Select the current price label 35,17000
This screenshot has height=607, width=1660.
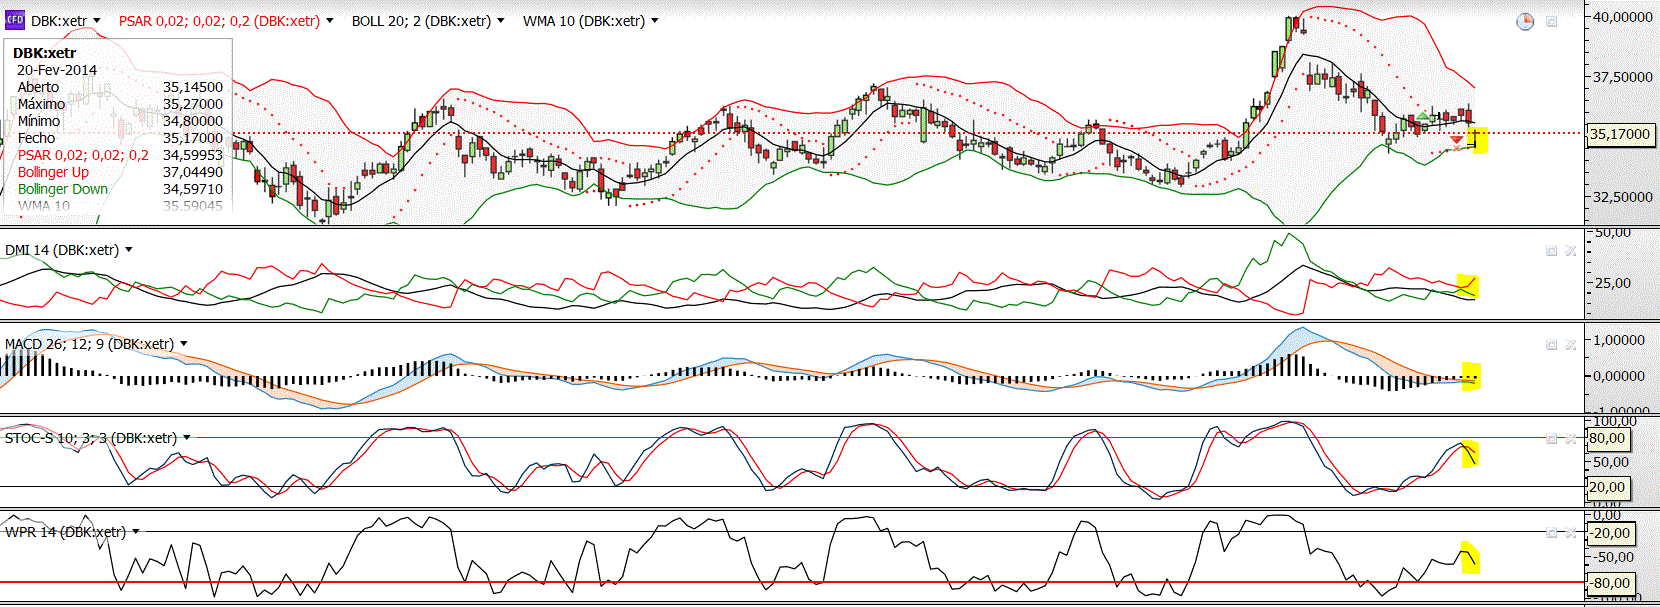1620,134
